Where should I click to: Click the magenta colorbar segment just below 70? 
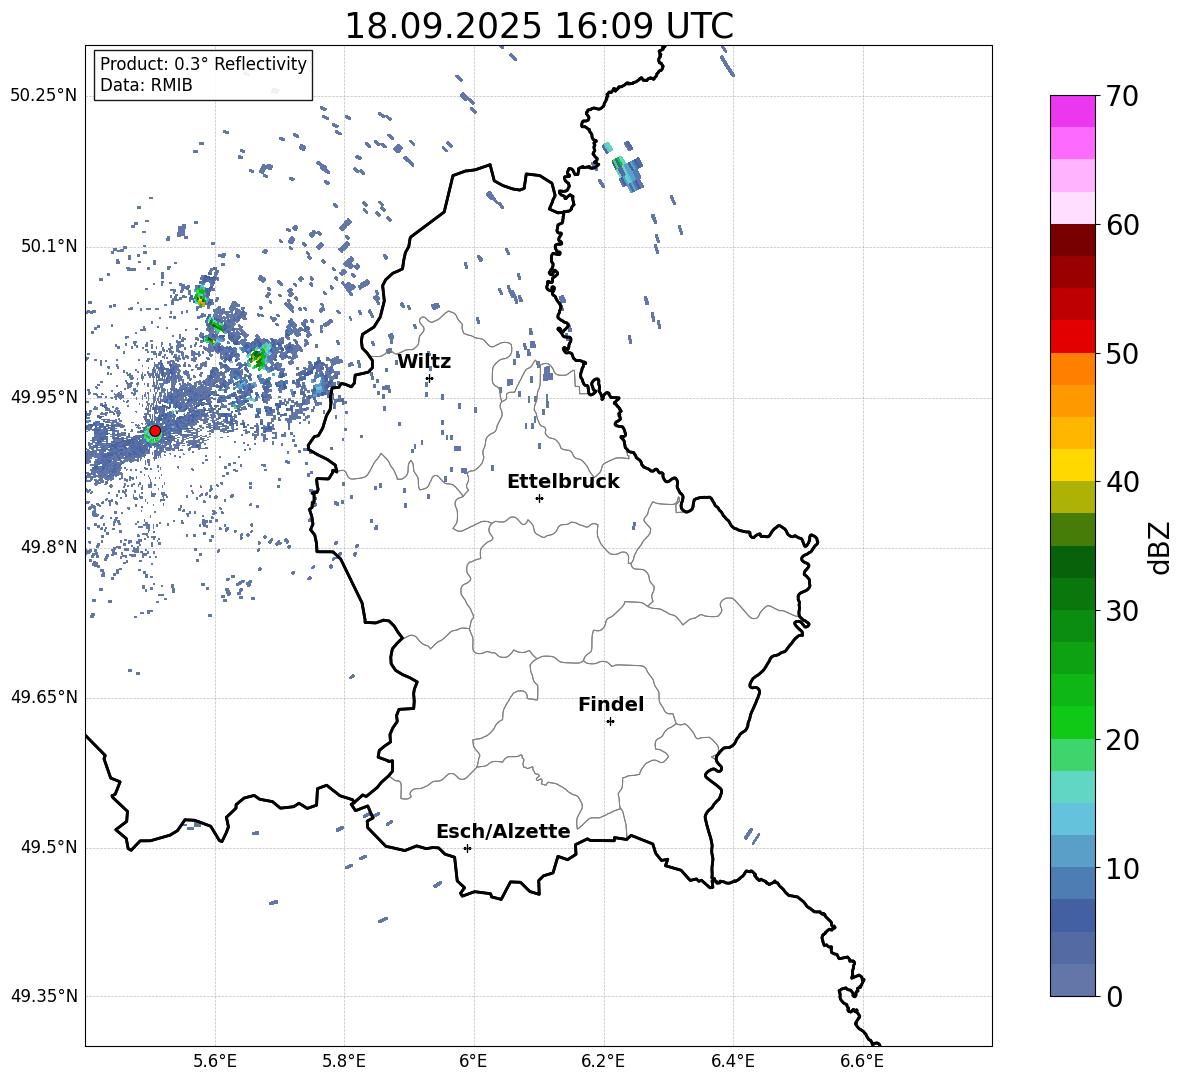1073,112
